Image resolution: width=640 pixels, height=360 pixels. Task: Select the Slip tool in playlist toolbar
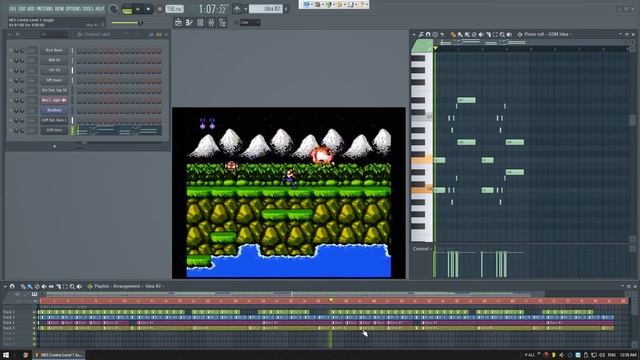click(x=51, y=287)
